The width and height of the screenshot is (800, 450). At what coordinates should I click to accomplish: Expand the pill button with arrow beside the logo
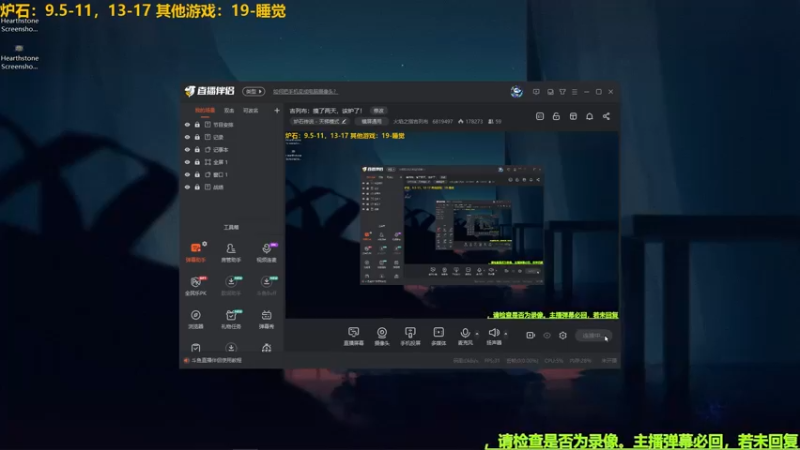254,91
